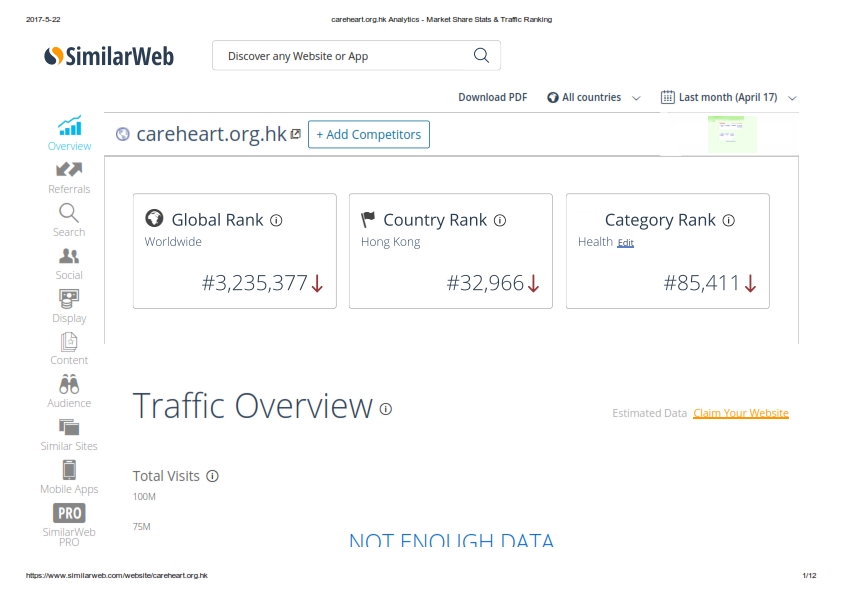Click the 75M axis label
This screenshot has height=595, width=842.
click(141, 527)
